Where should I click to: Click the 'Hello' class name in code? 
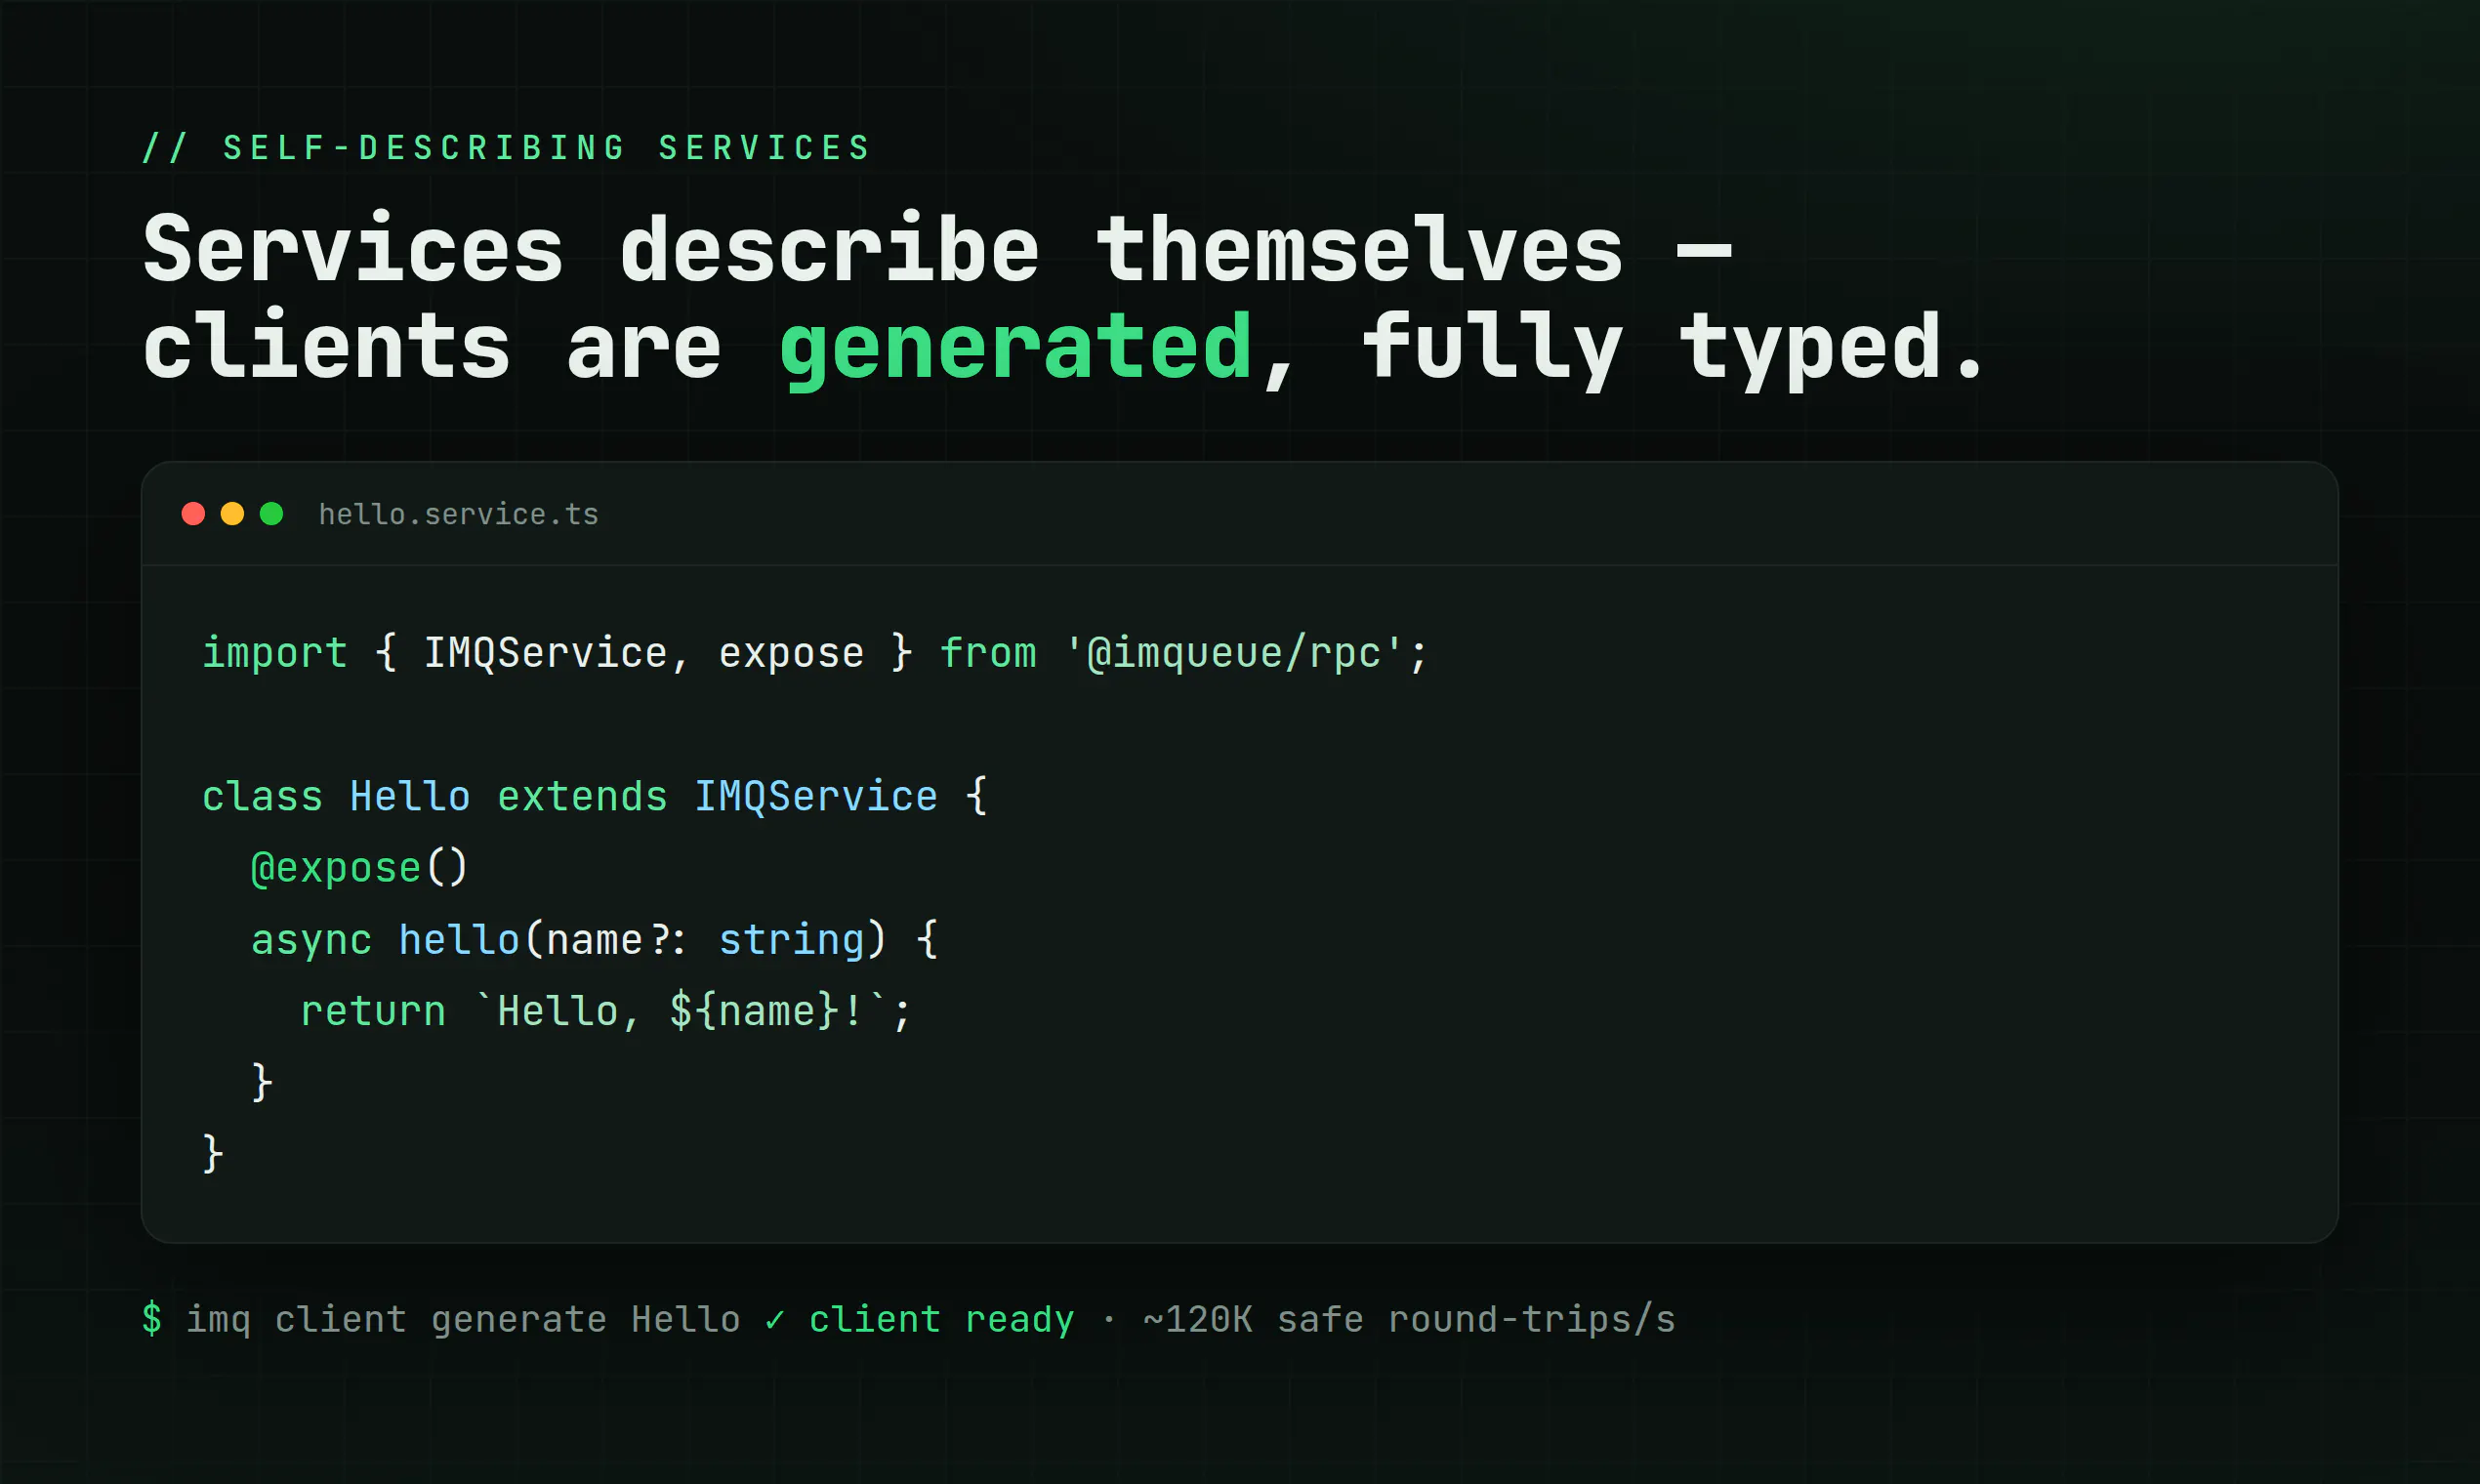pos(409,797)
